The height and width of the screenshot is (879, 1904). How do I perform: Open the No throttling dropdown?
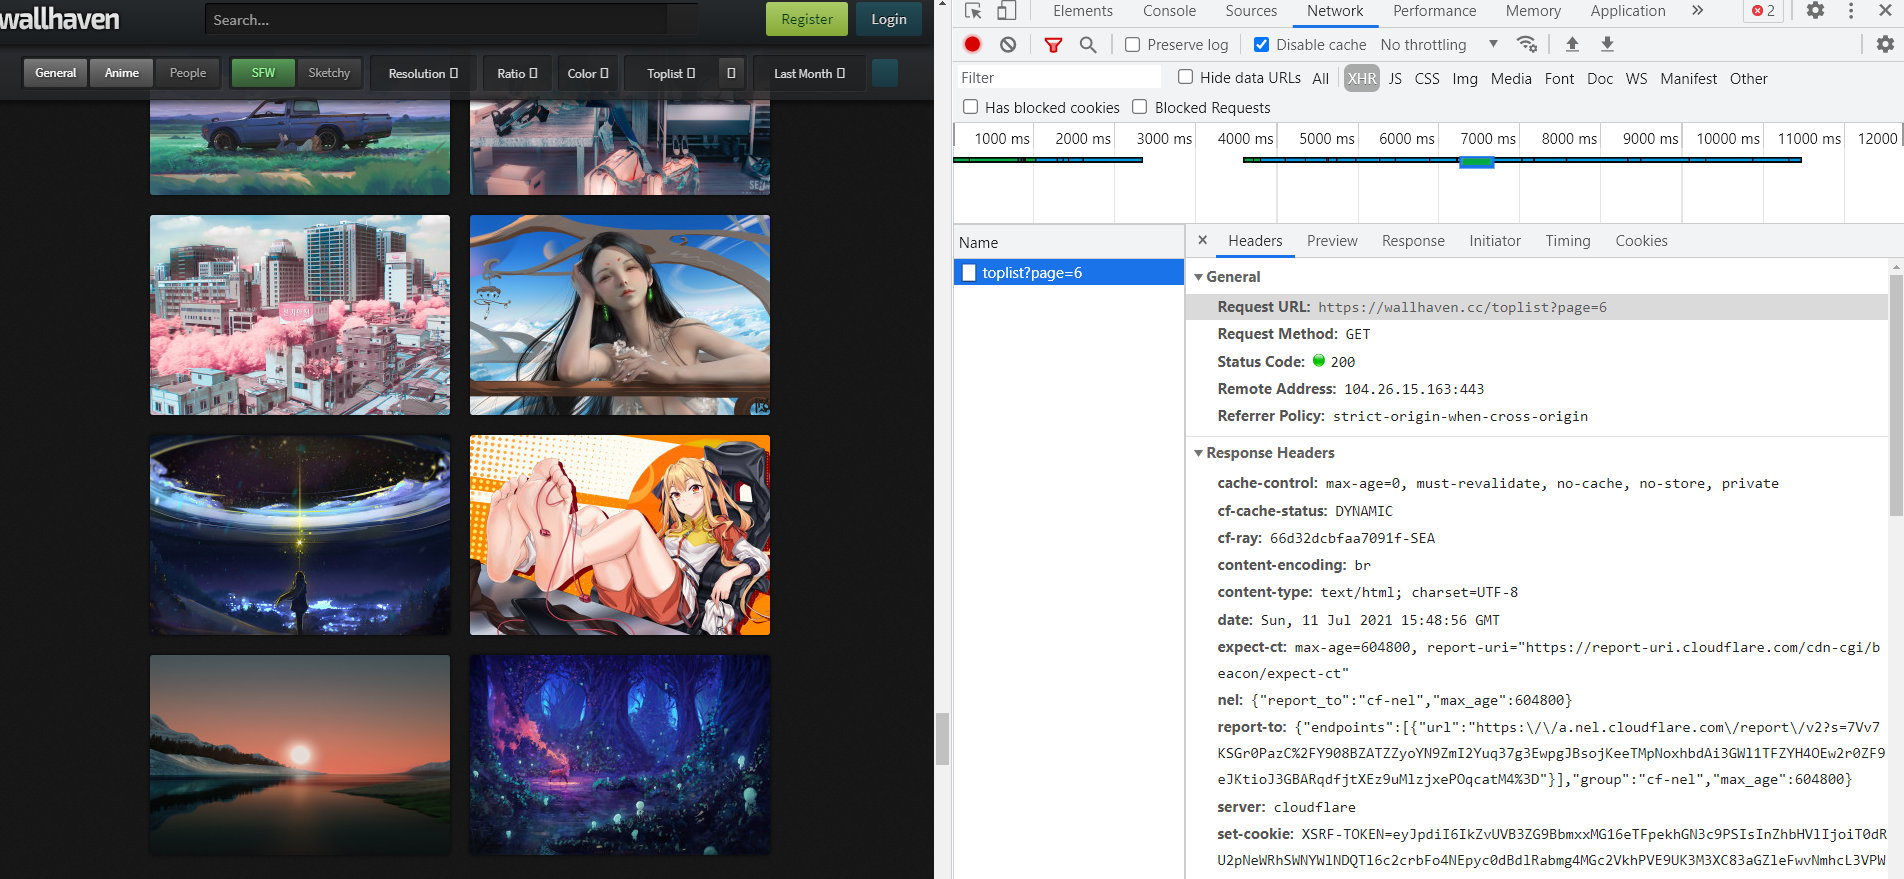point(1439,45)
